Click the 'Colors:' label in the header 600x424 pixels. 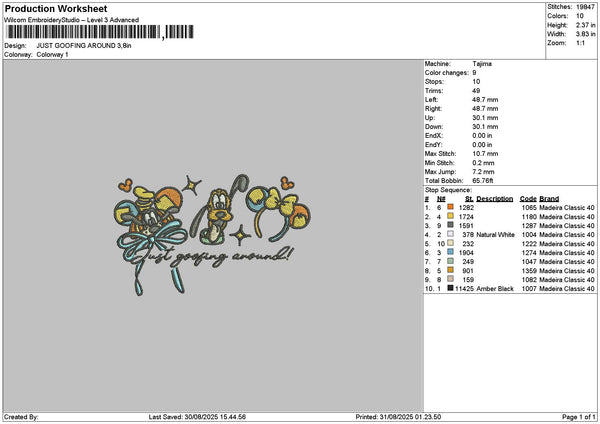558,16
